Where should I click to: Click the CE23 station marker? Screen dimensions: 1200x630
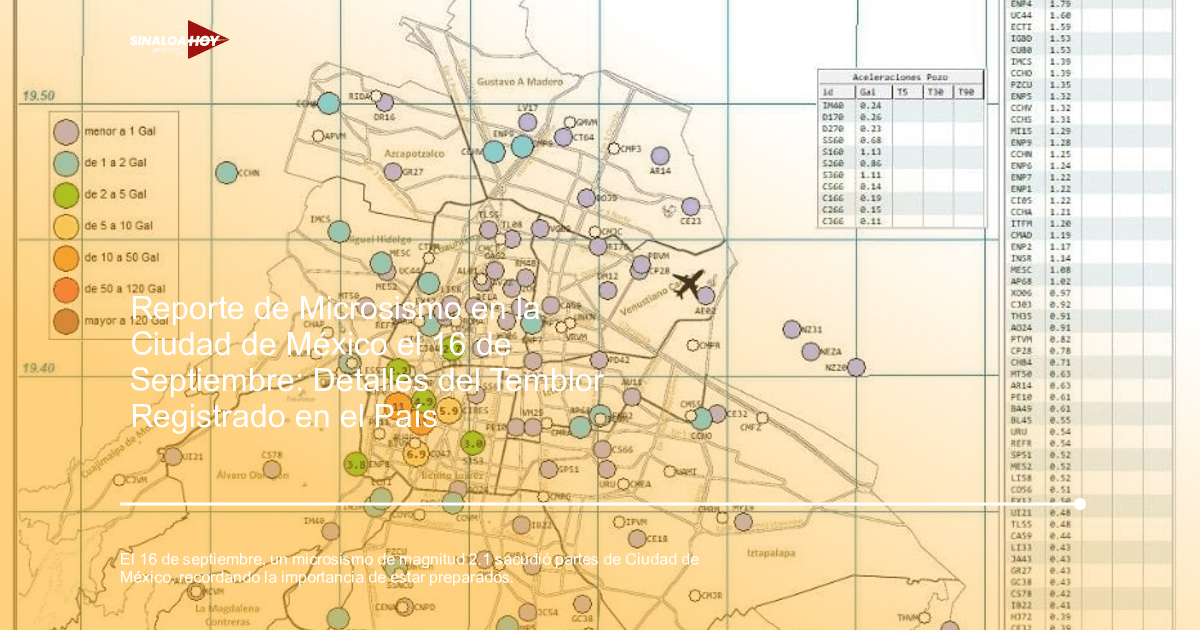tap(690, 206)
